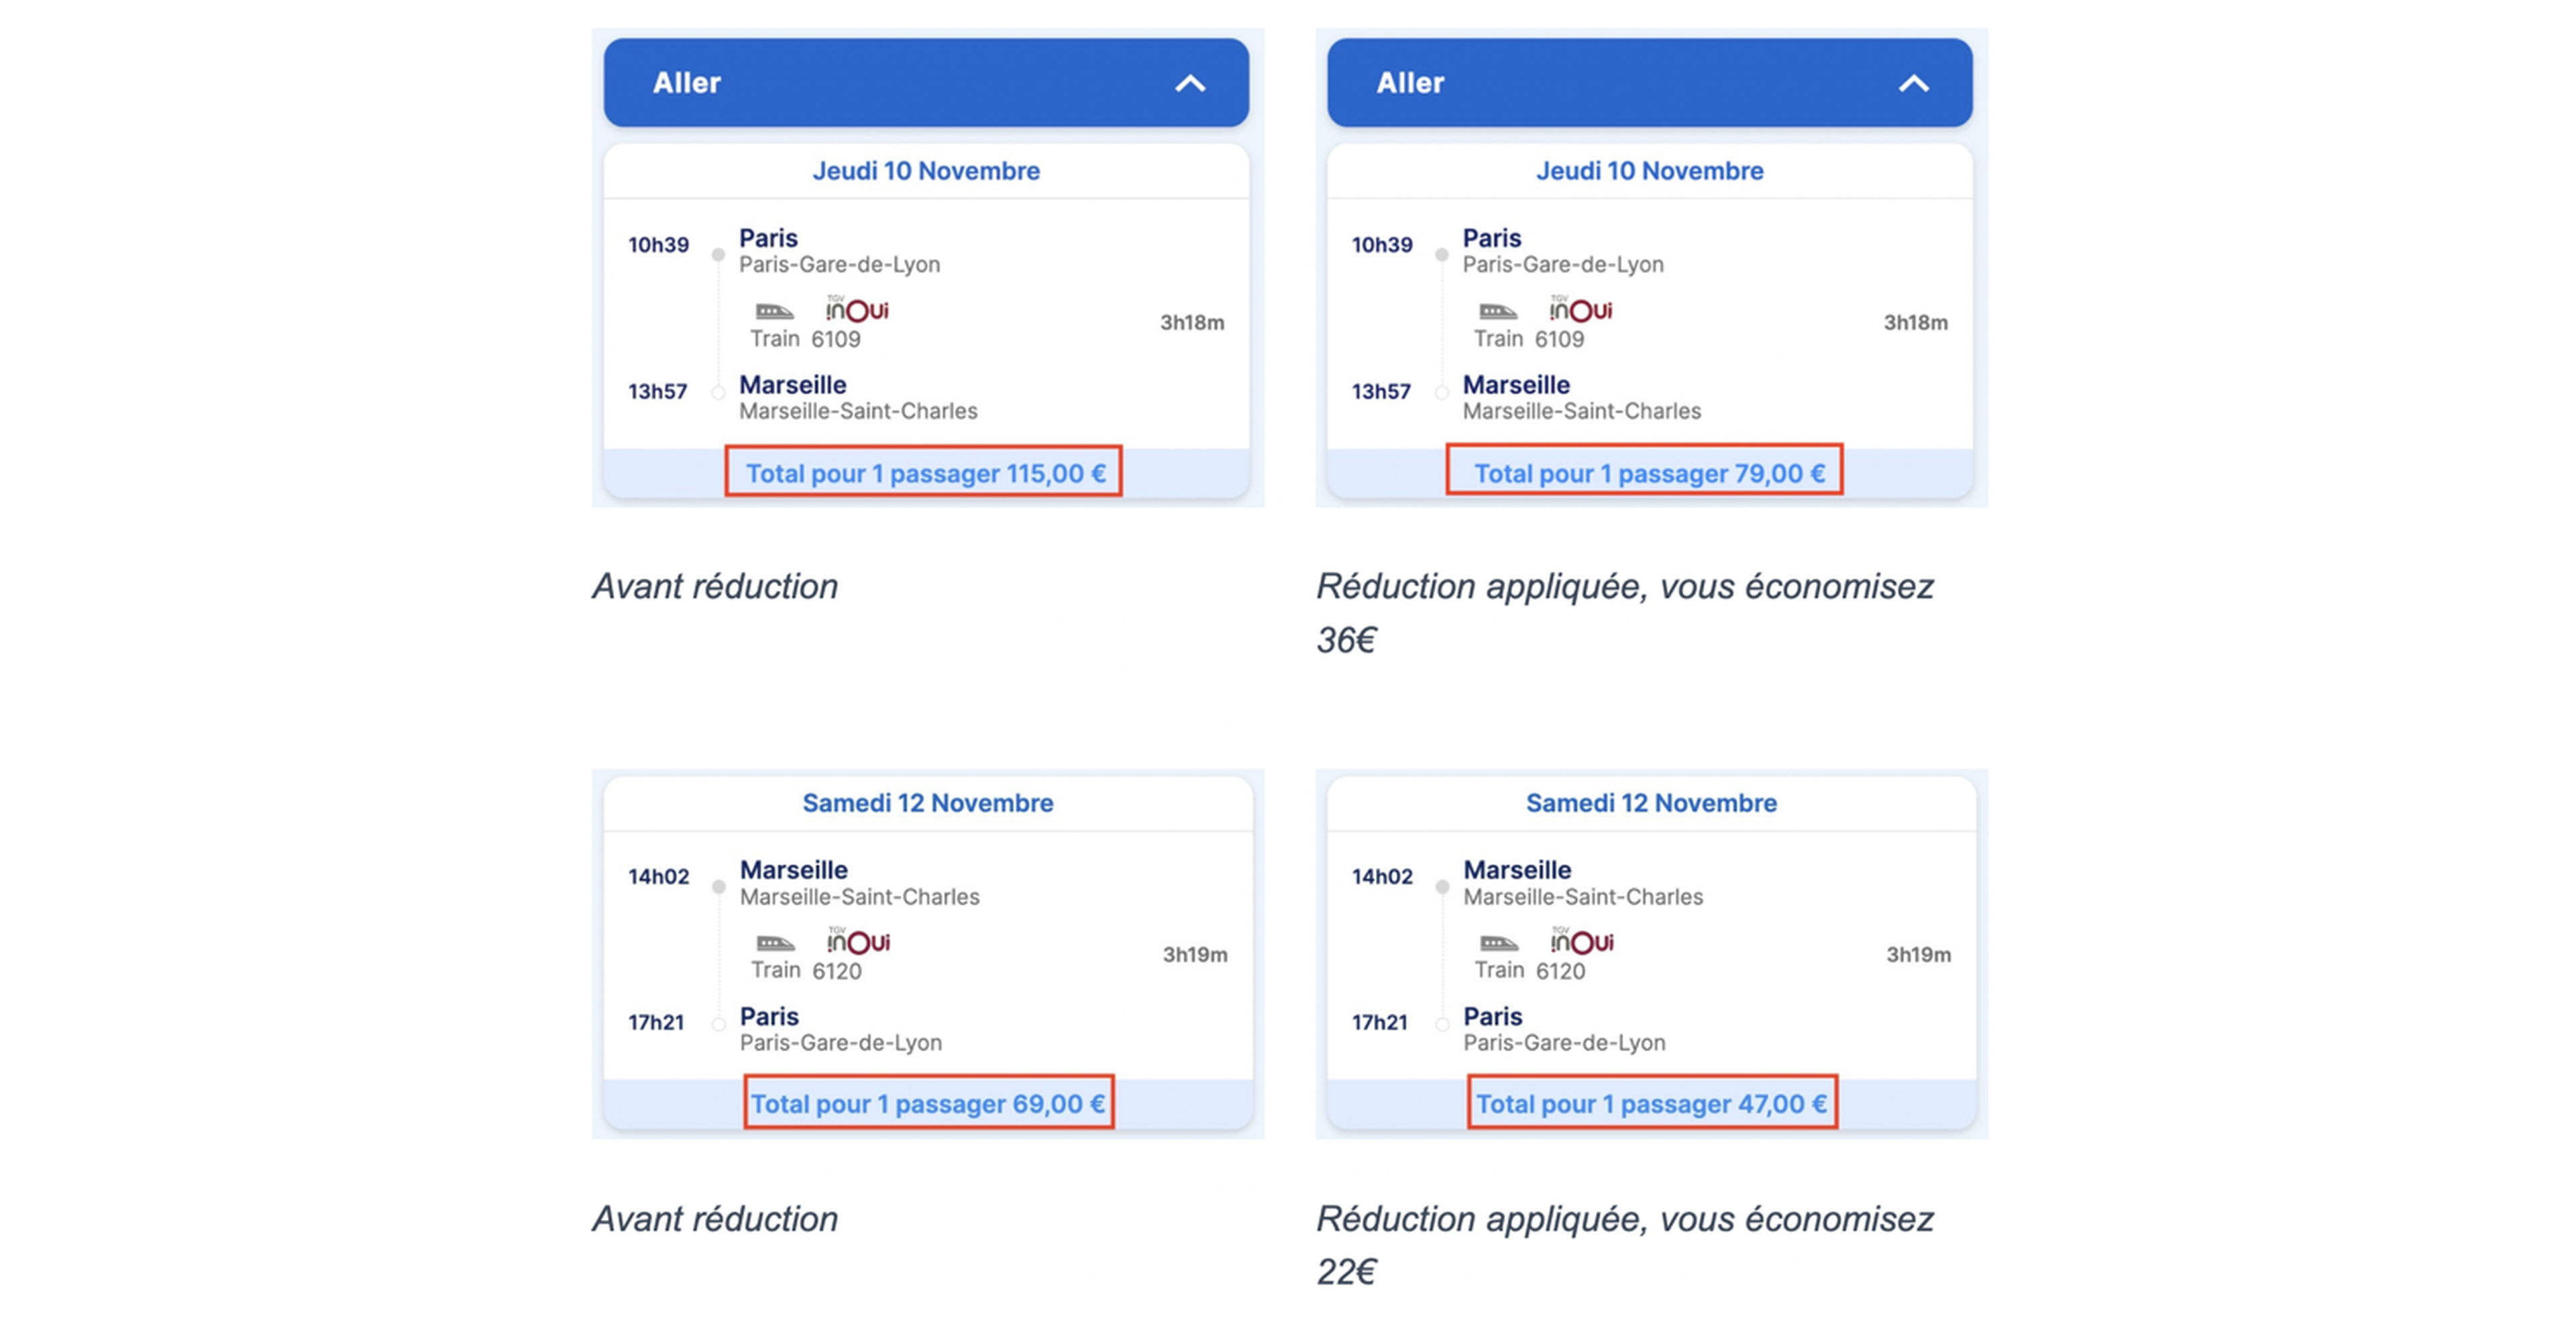The height and width of the screenshot is (1328, 2576).
Task: Collapse the left Aller section chevron
Action: (x=1189, y=83)
